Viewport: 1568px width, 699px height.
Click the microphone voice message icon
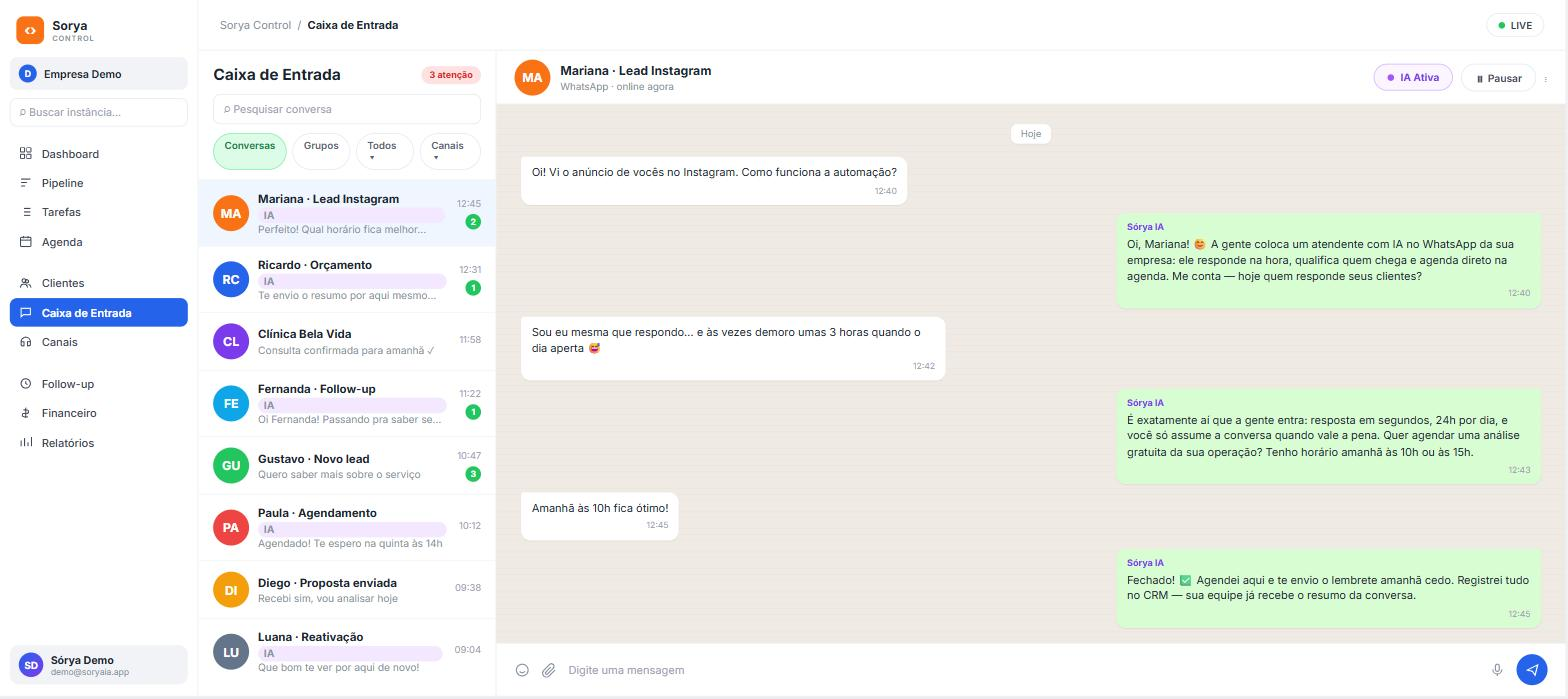(1497, 670)
